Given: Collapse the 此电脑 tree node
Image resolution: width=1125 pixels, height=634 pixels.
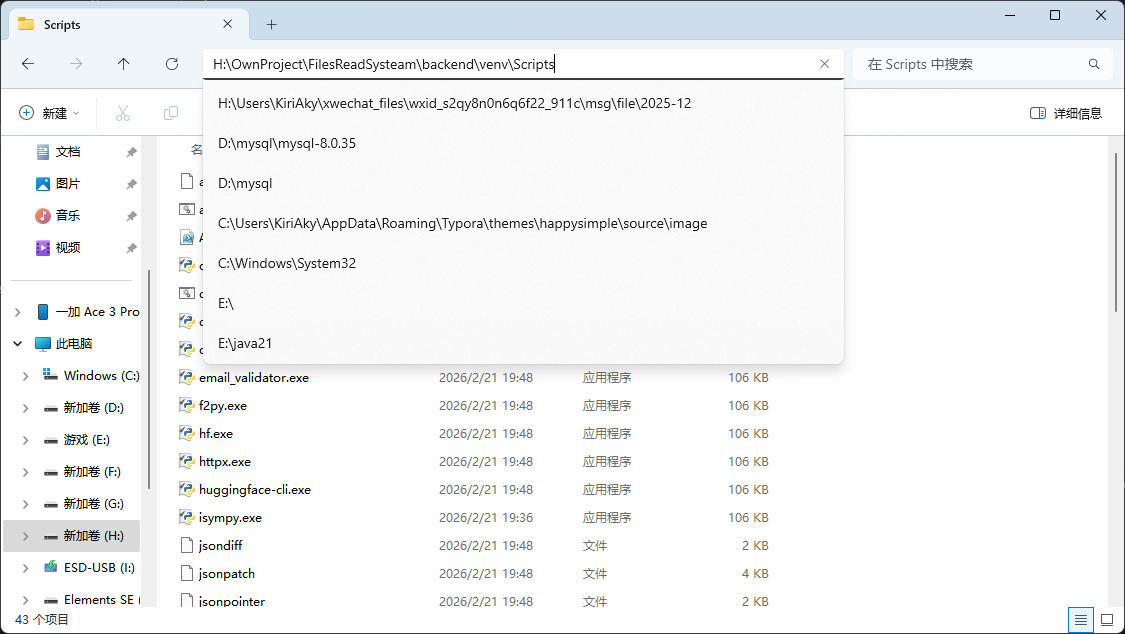Looking at the screenshot, I should point(18,344).
